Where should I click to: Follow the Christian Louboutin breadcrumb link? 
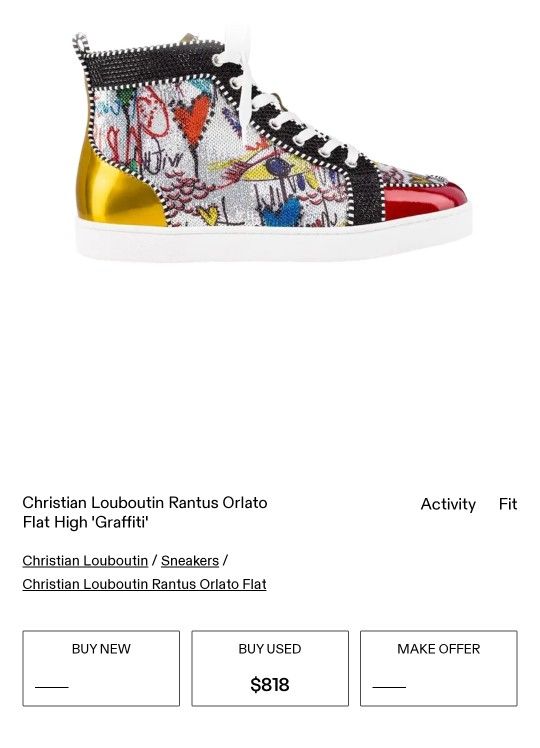tap(85, 561)
